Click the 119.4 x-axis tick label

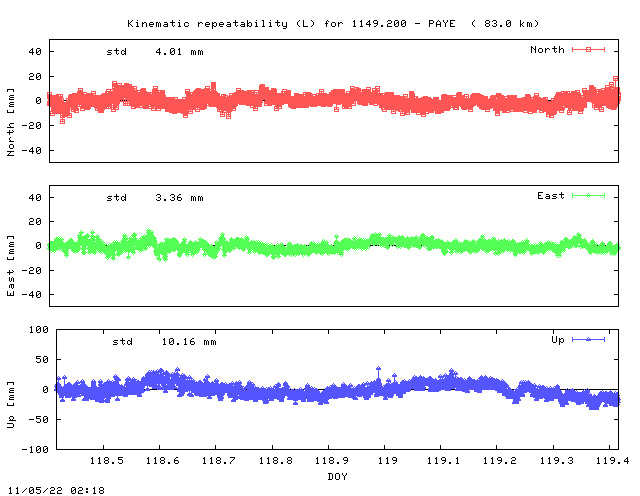[x=612, y=460]
